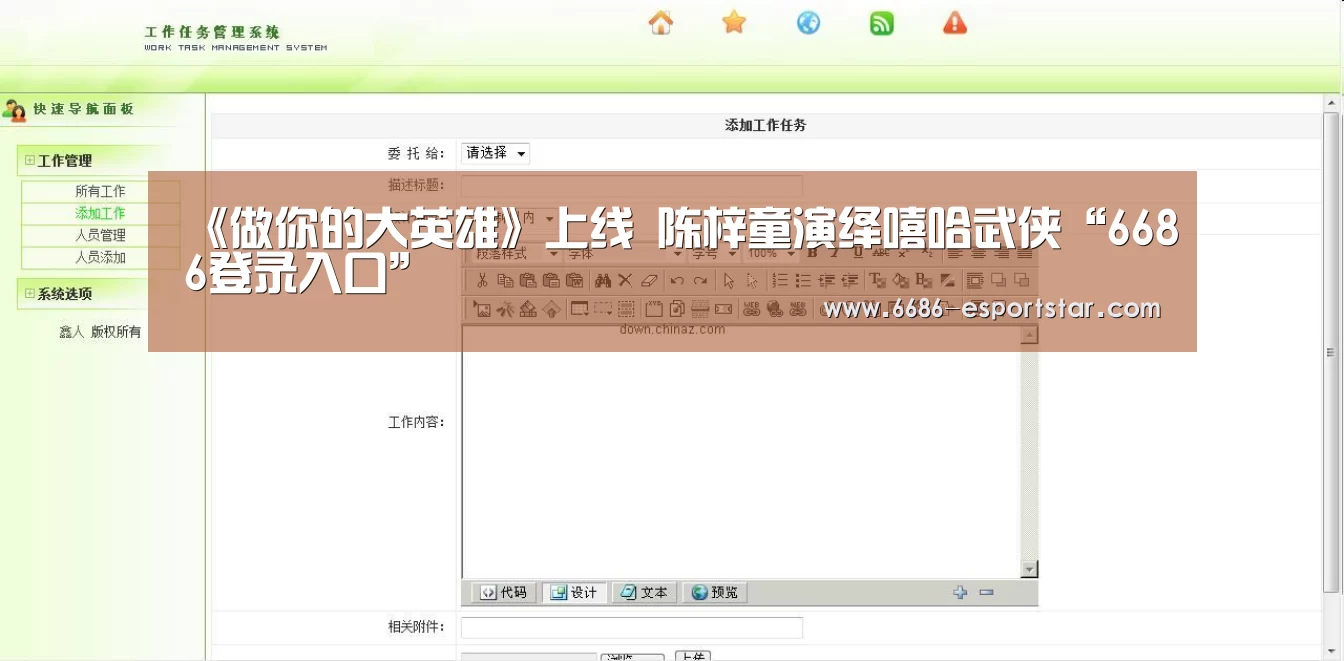
Task: Click the 快速导航面板 title
Action: (x=83, y=109)
